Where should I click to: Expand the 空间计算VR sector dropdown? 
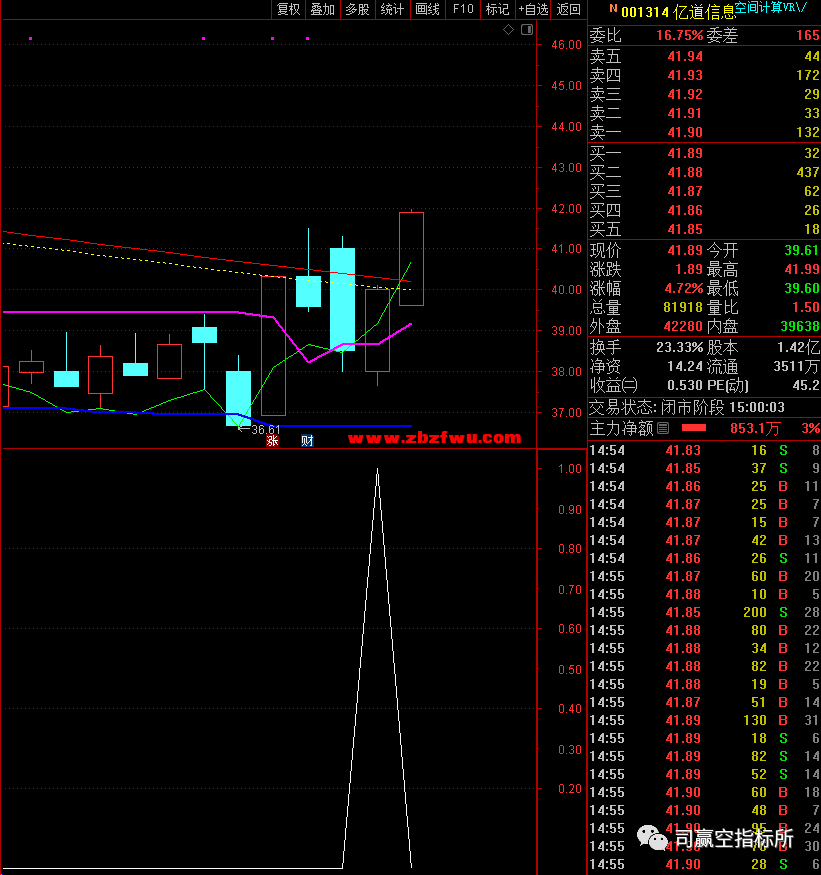pyautogui.click(x=770, y=7)
